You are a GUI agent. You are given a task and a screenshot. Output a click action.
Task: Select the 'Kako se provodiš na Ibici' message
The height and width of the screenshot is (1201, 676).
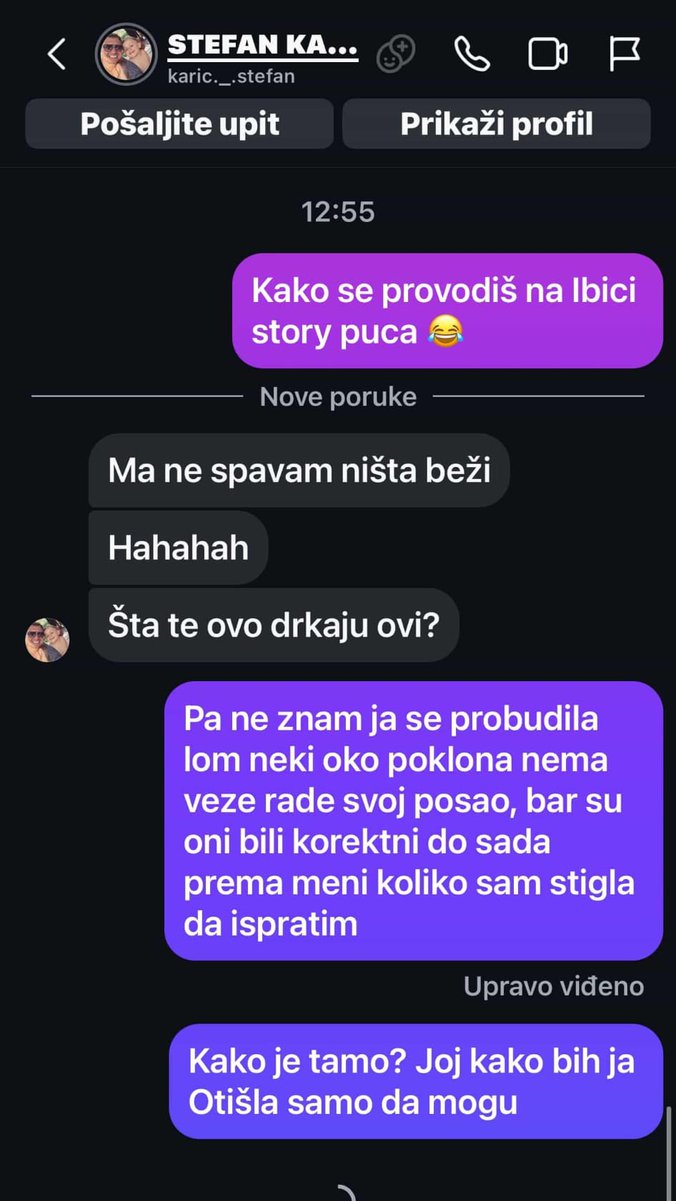point(448,311)
